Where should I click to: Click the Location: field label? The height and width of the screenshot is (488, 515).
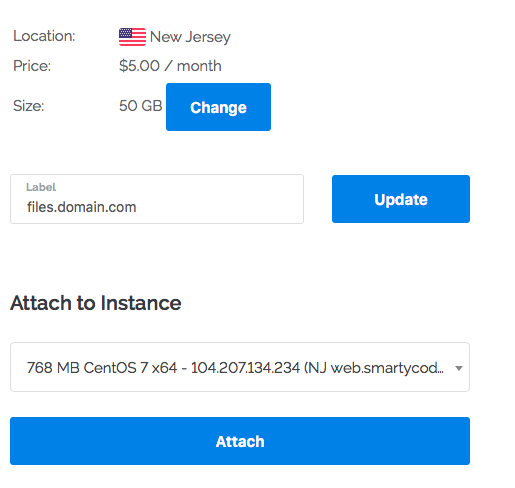coord(44,36)
